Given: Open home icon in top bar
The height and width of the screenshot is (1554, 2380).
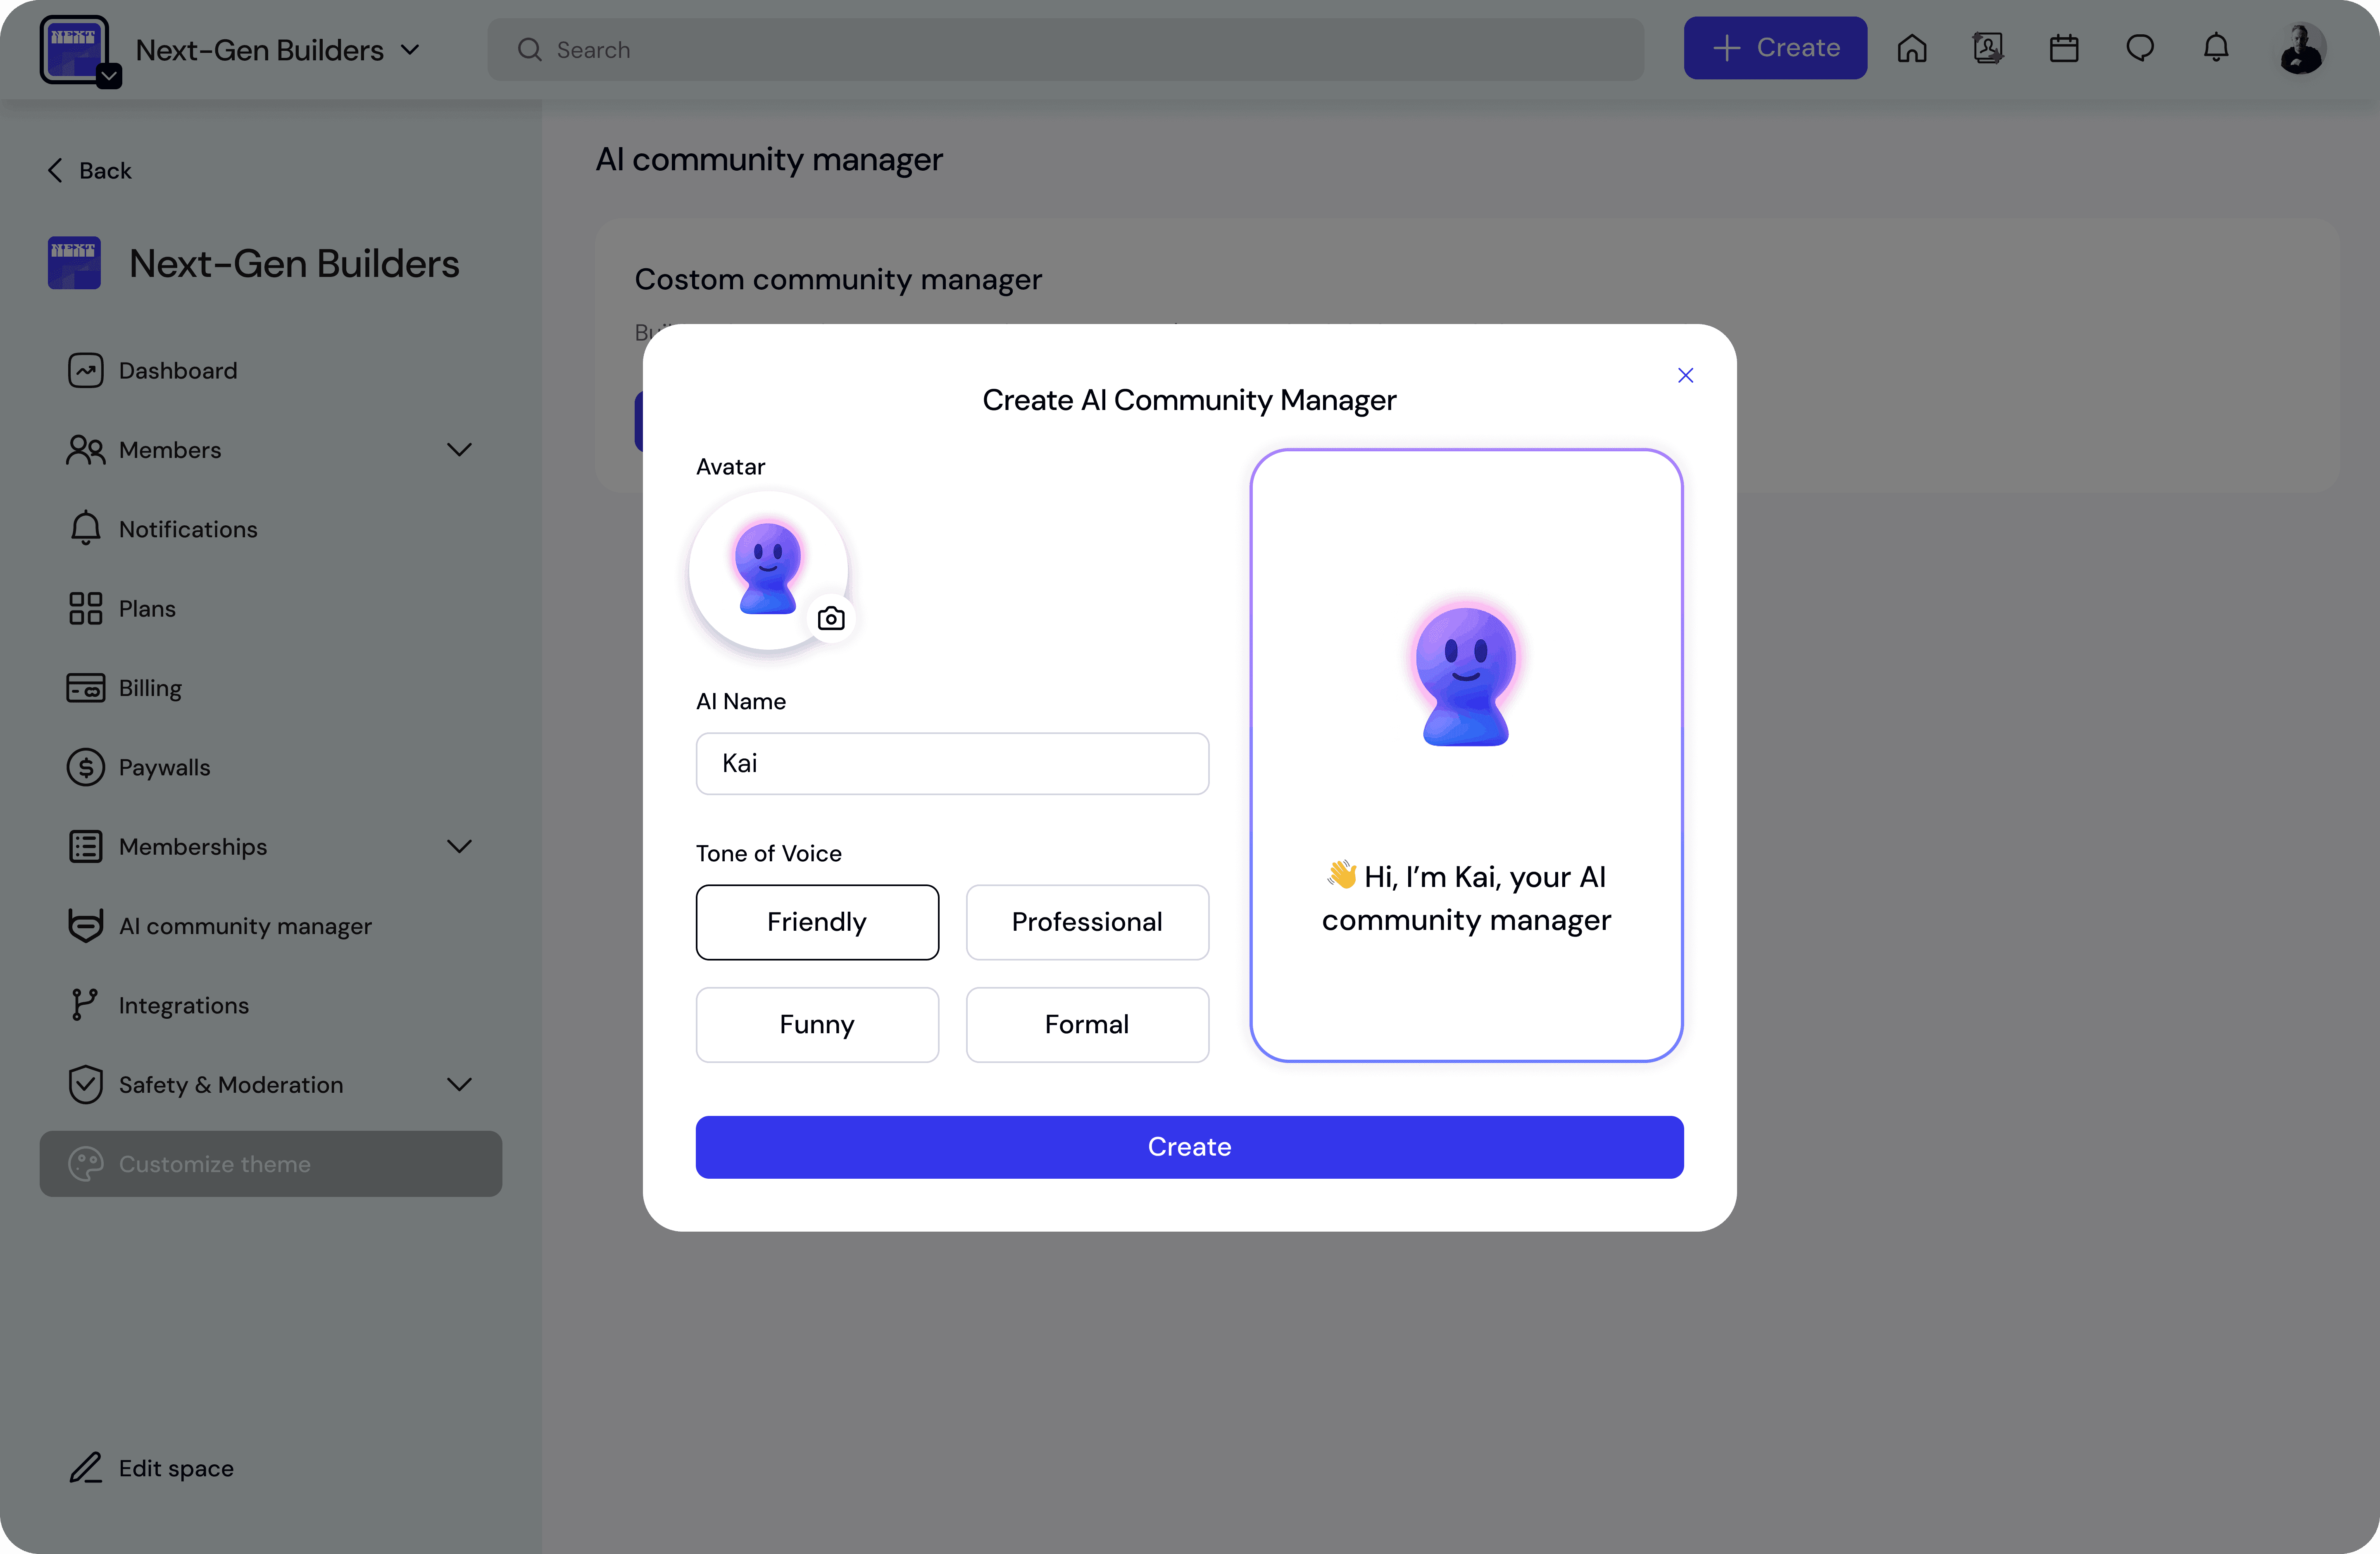Looking at the screenshot, I should [1911, 48].
